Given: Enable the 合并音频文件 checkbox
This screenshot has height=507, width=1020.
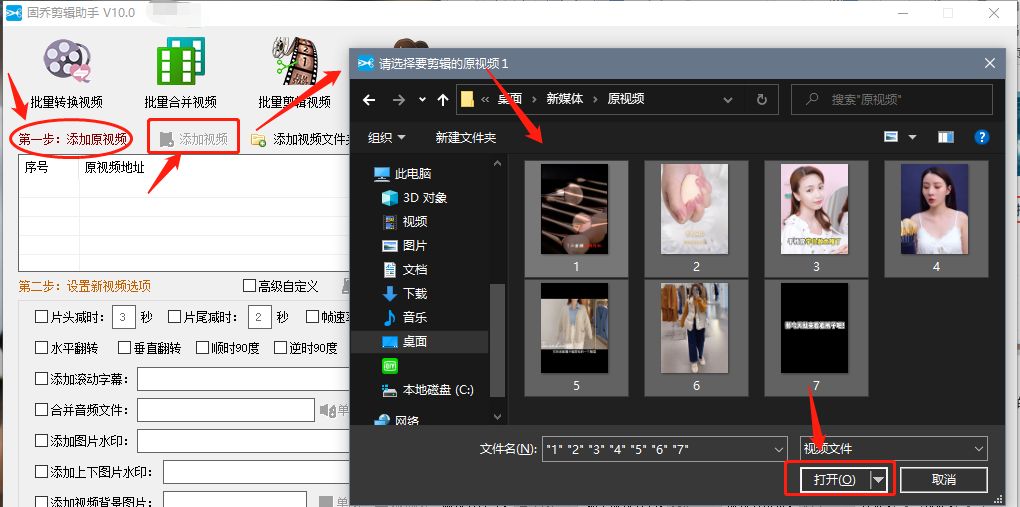Looking at the screenshot, I should (x=40, y=409).
